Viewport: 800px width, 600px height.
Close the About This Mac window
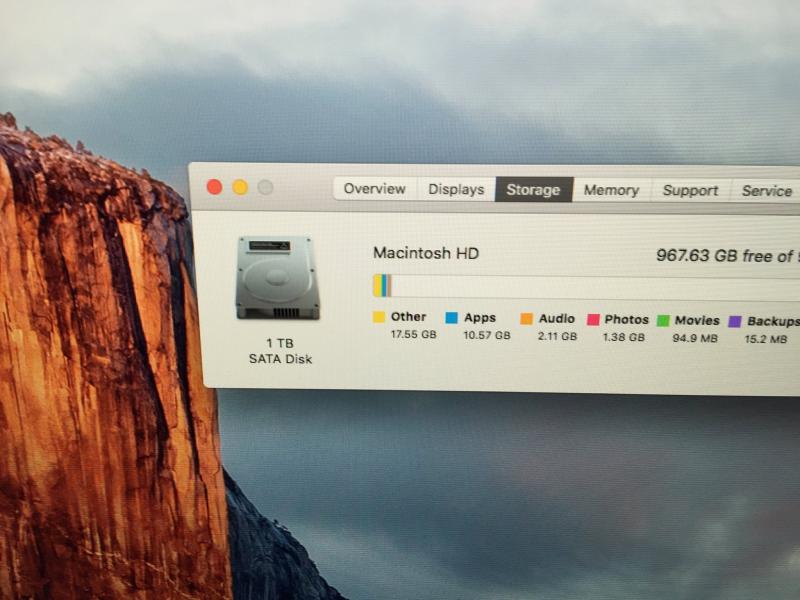point(214,187)
